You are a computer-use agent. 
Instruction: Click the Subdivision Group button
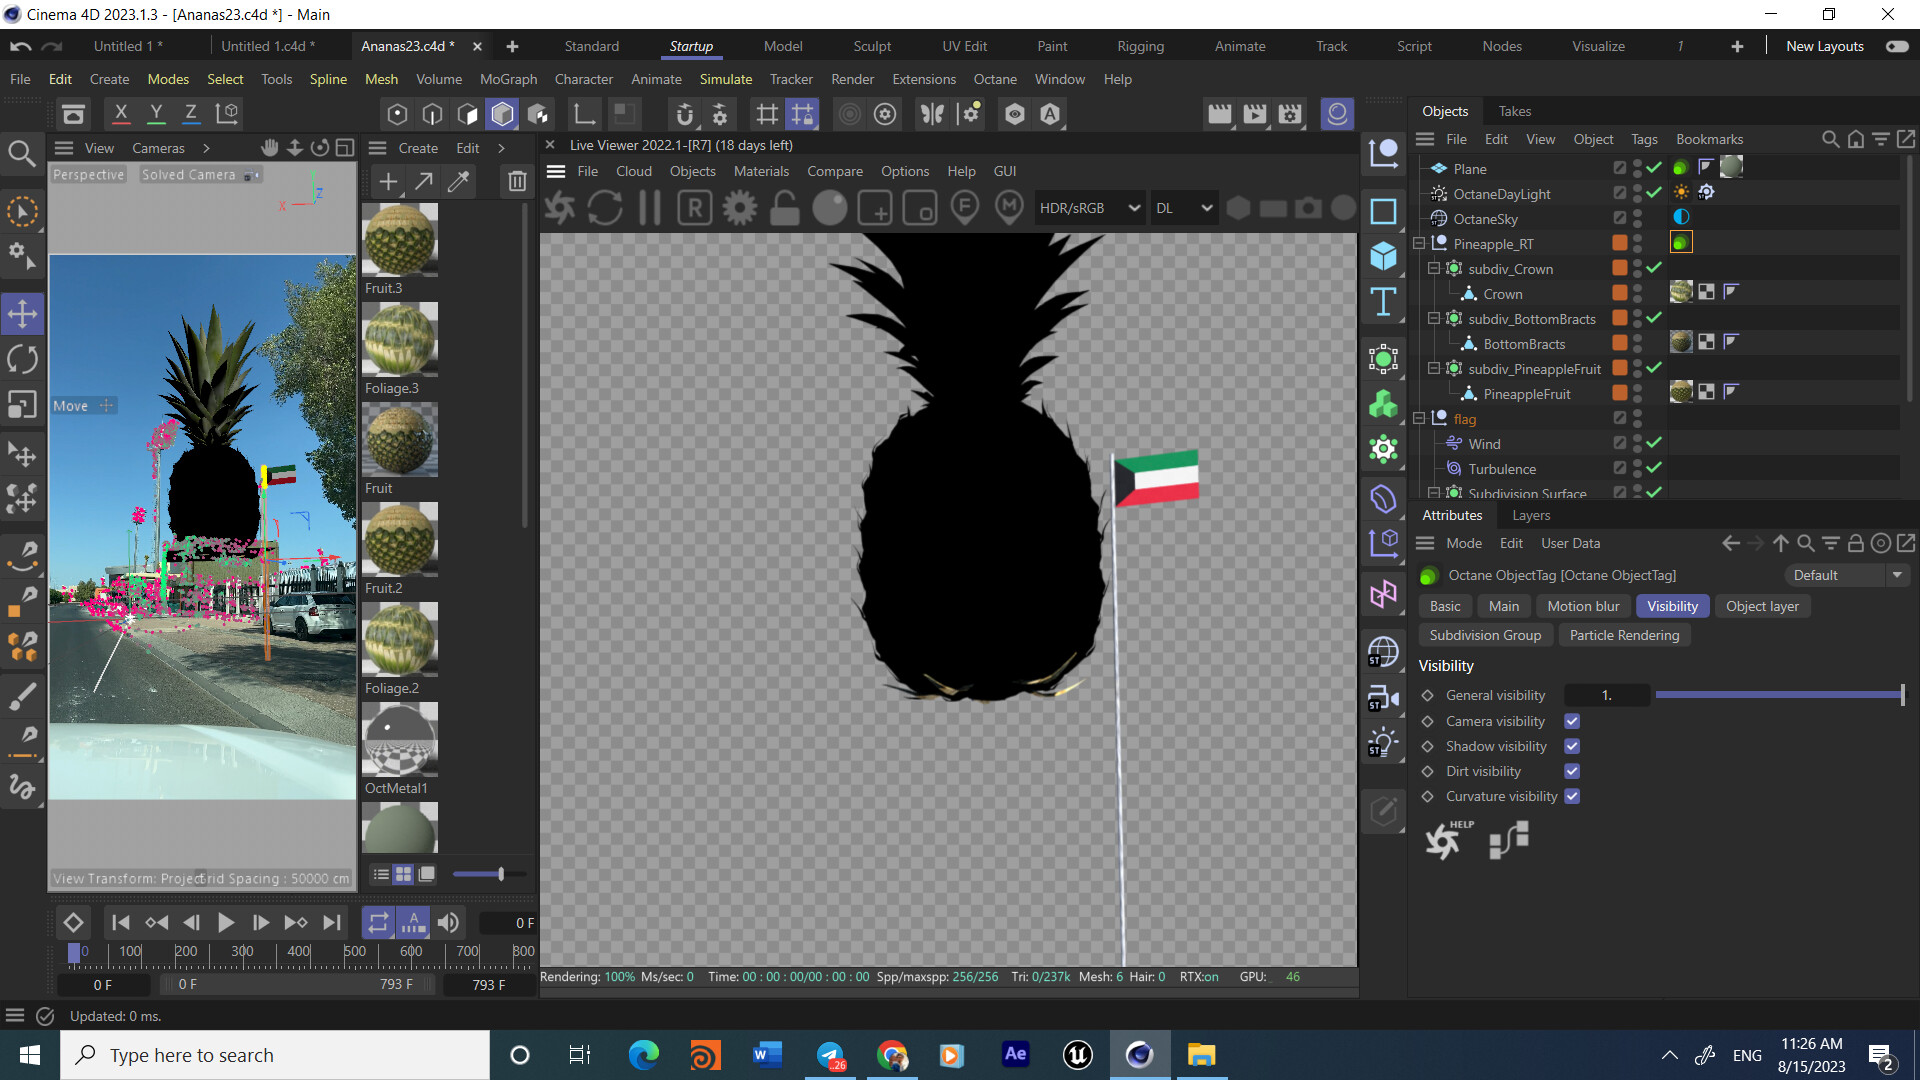click(x=1484, y=635)
